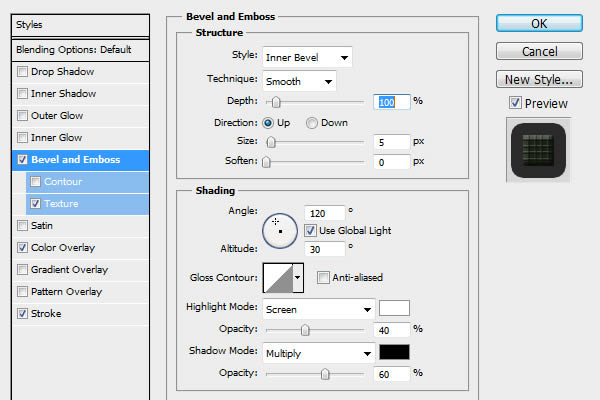600x400 pixels.
Task: Open the Style dropdown showing Inner Bevel
Action: tap(306, 57)
